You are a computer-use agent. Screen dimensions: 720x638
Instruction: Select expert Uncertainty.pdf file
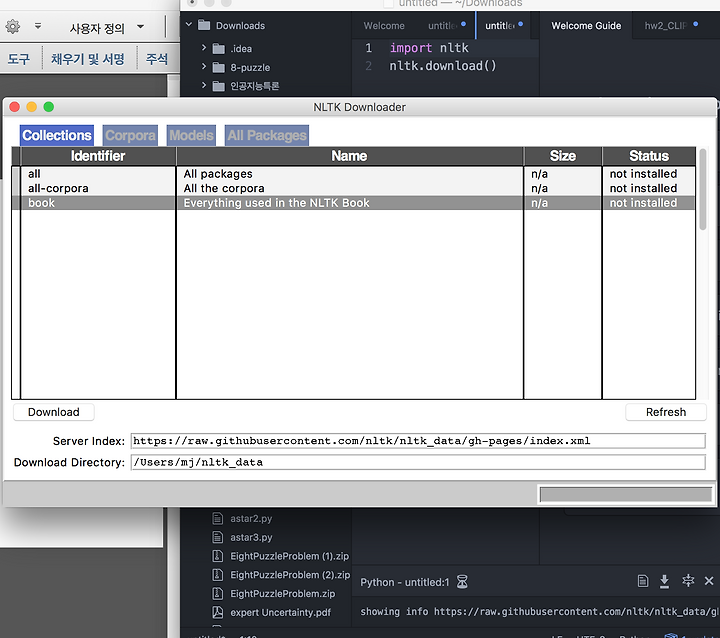click(x=281, y=613)
